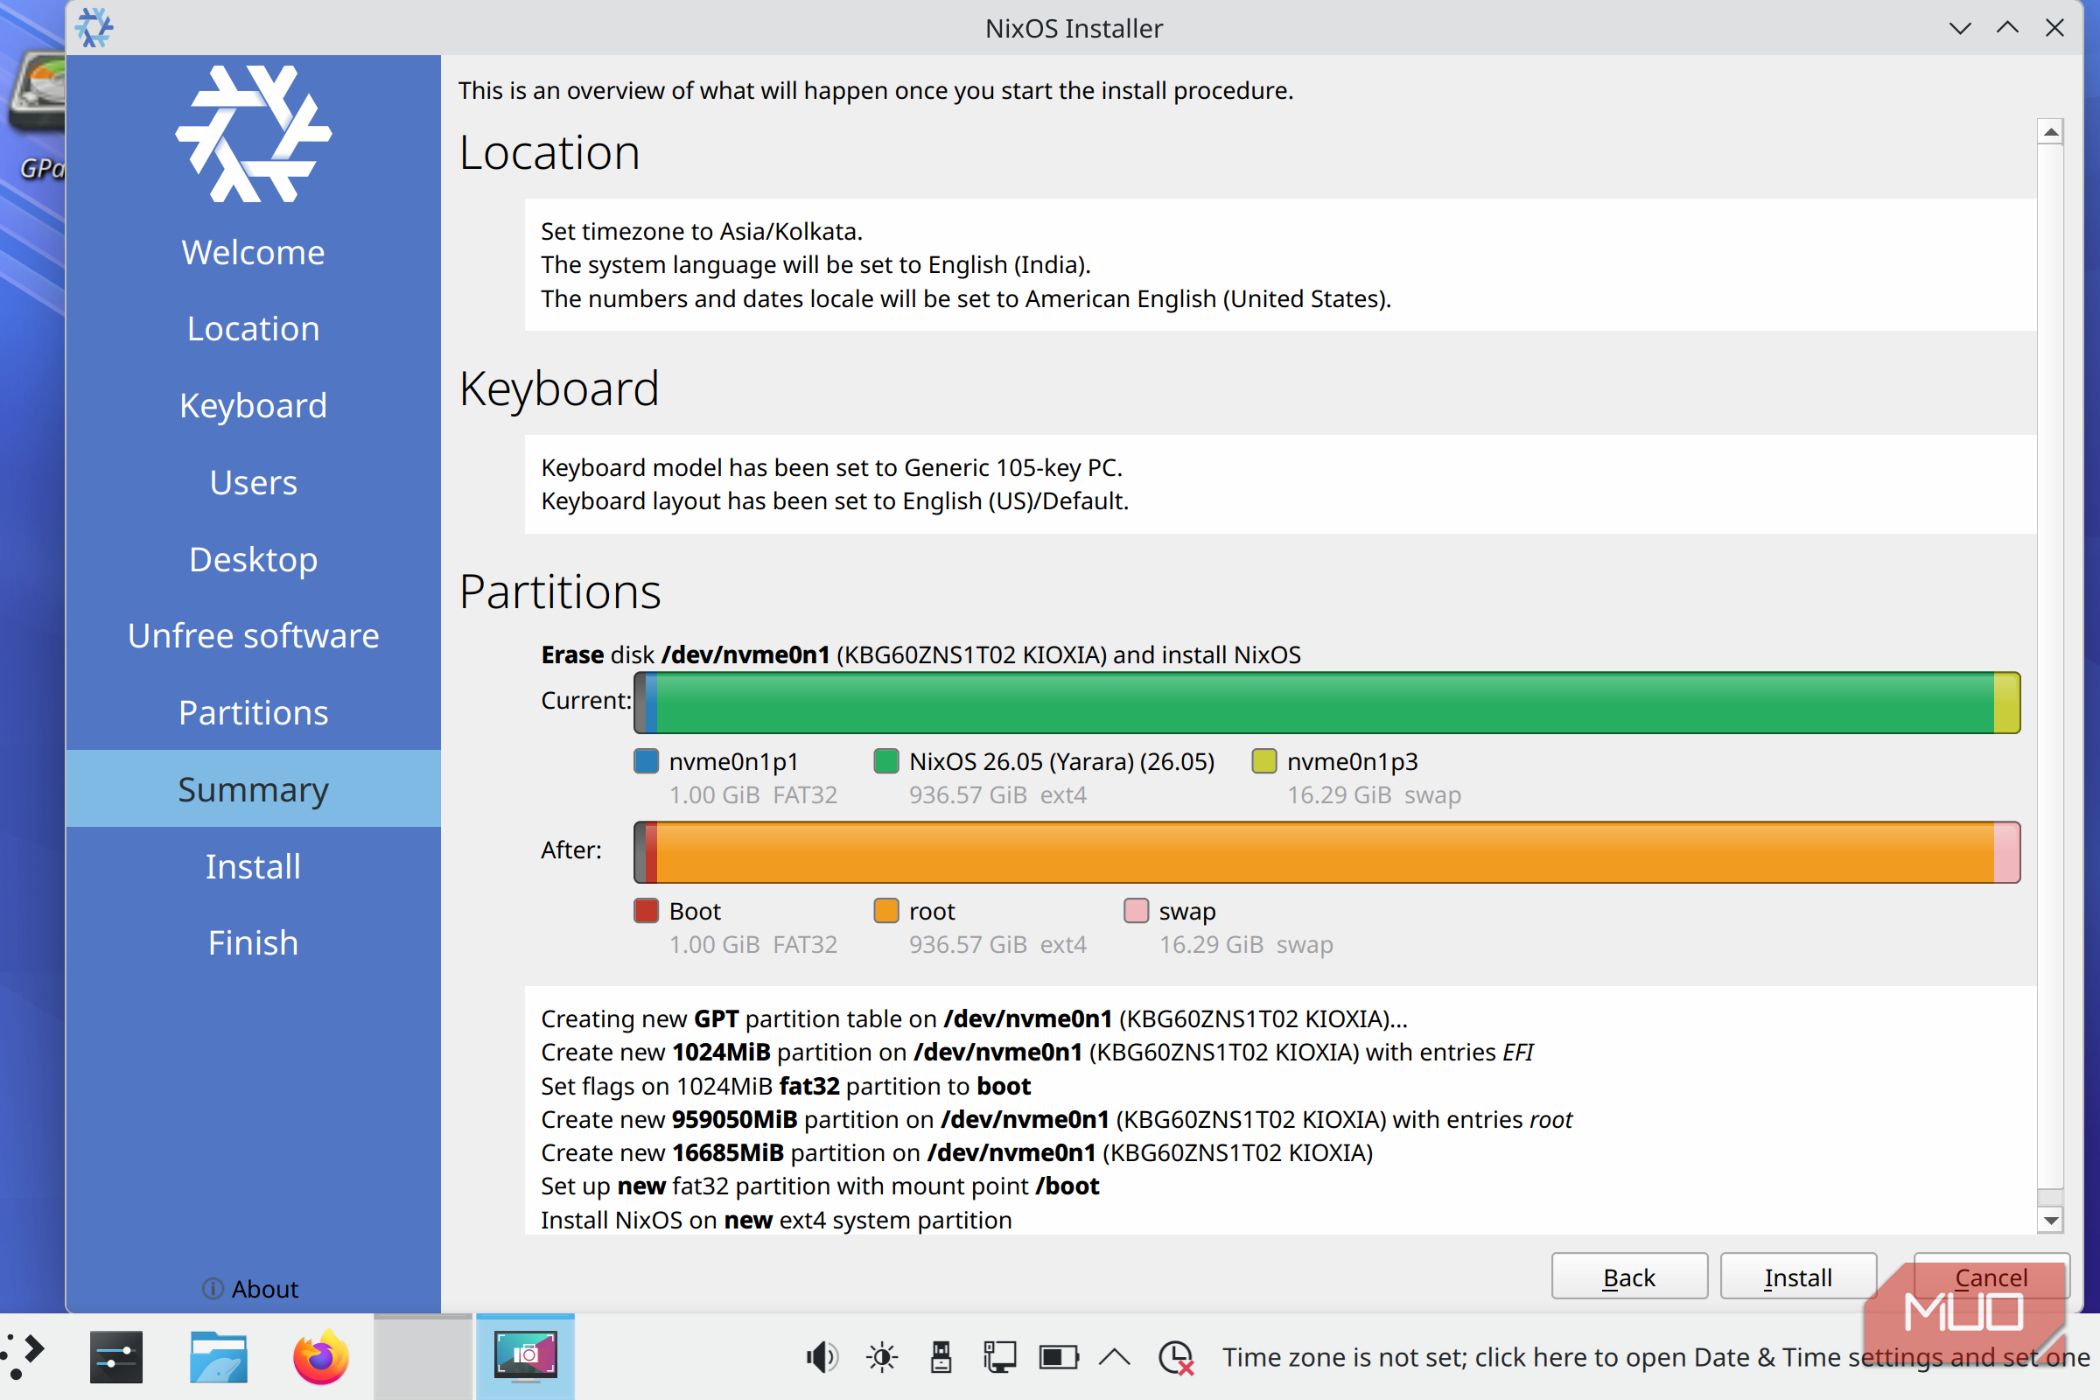Select the Install step in the sidebar list
Image resolution: width=2100 pixels, height=1400 pixels.
(253, 866)
